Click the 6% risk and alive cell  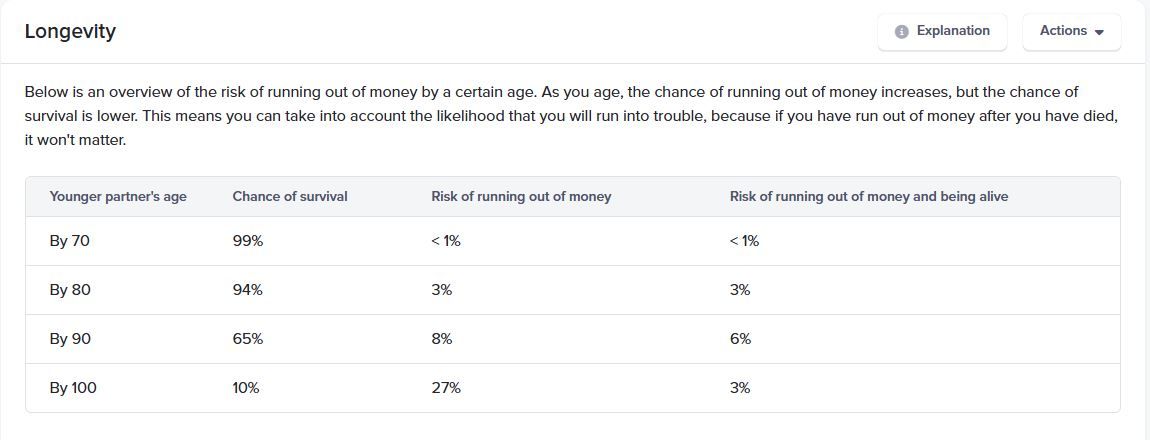[740, 339]
